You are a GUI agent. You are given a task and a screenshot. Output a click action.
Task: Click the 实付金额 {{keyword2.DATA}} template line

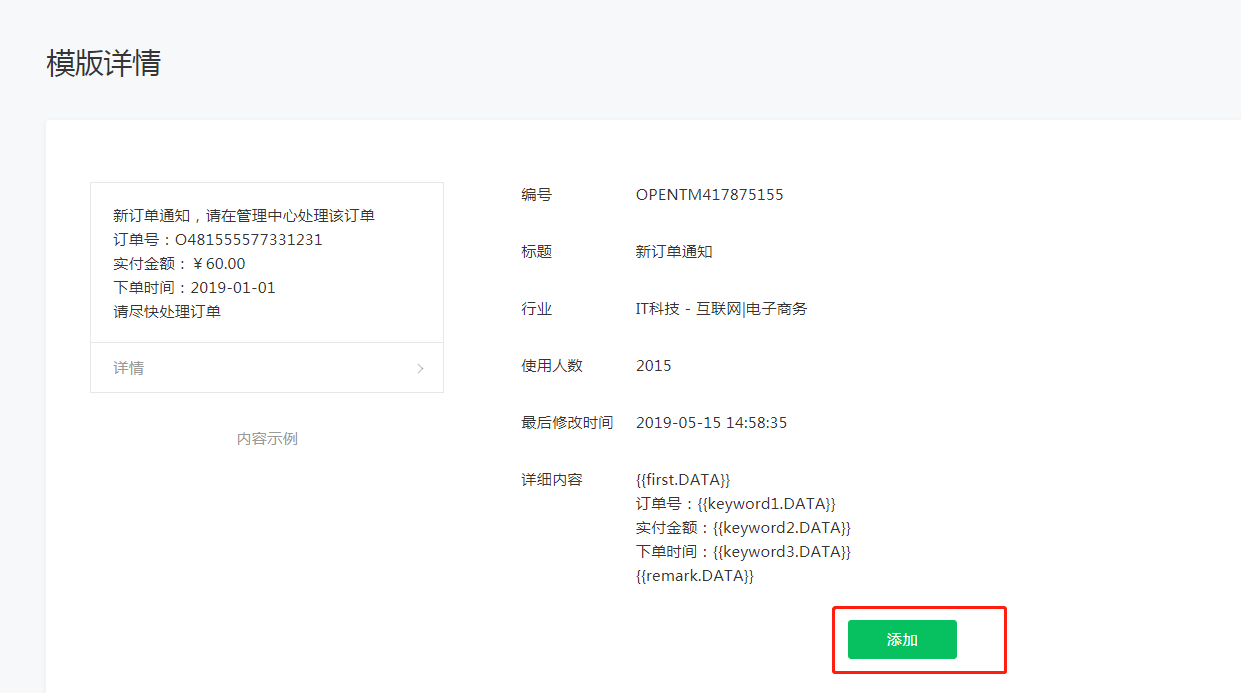[743, 528]
